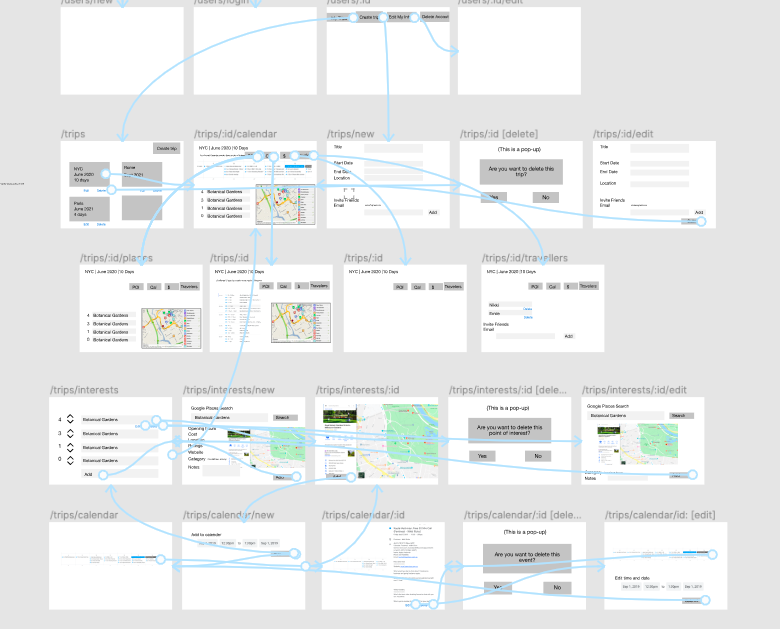The width and height of the screenshot is (780, 629).
Task: Select map thumbnail in /trips/:id/places frame
Action: [171, 328]
